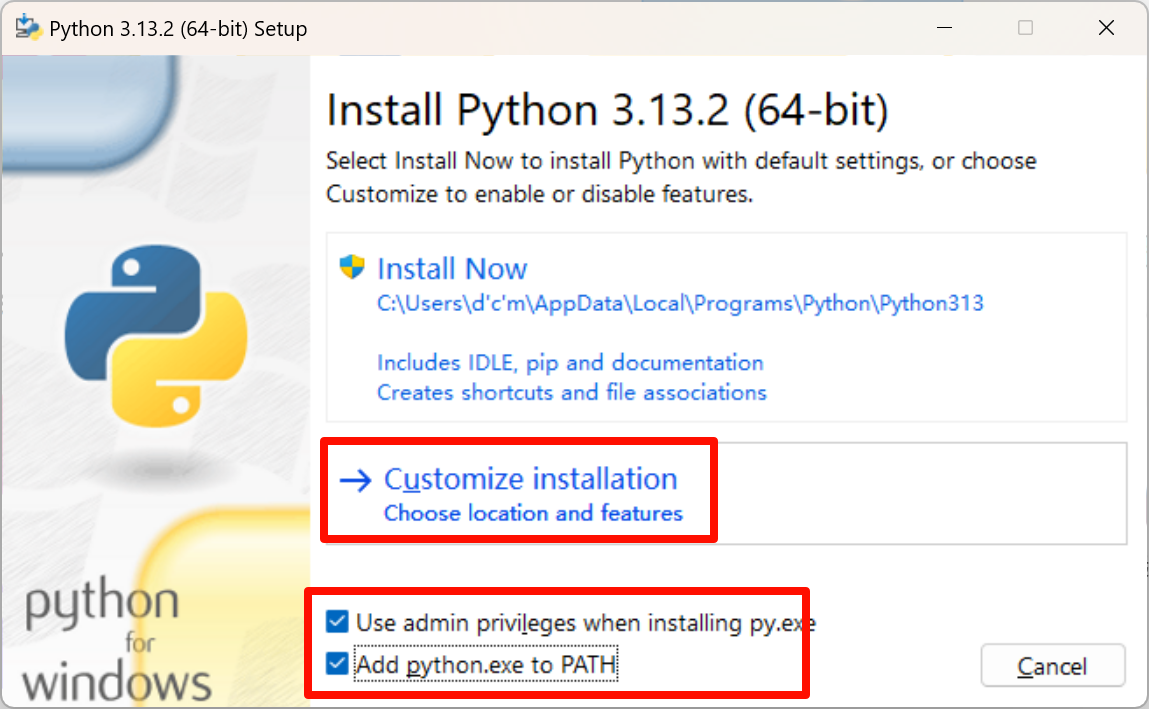
Task: Click the arrow icon beside Customize installation
Action: [x=355, y=481]
